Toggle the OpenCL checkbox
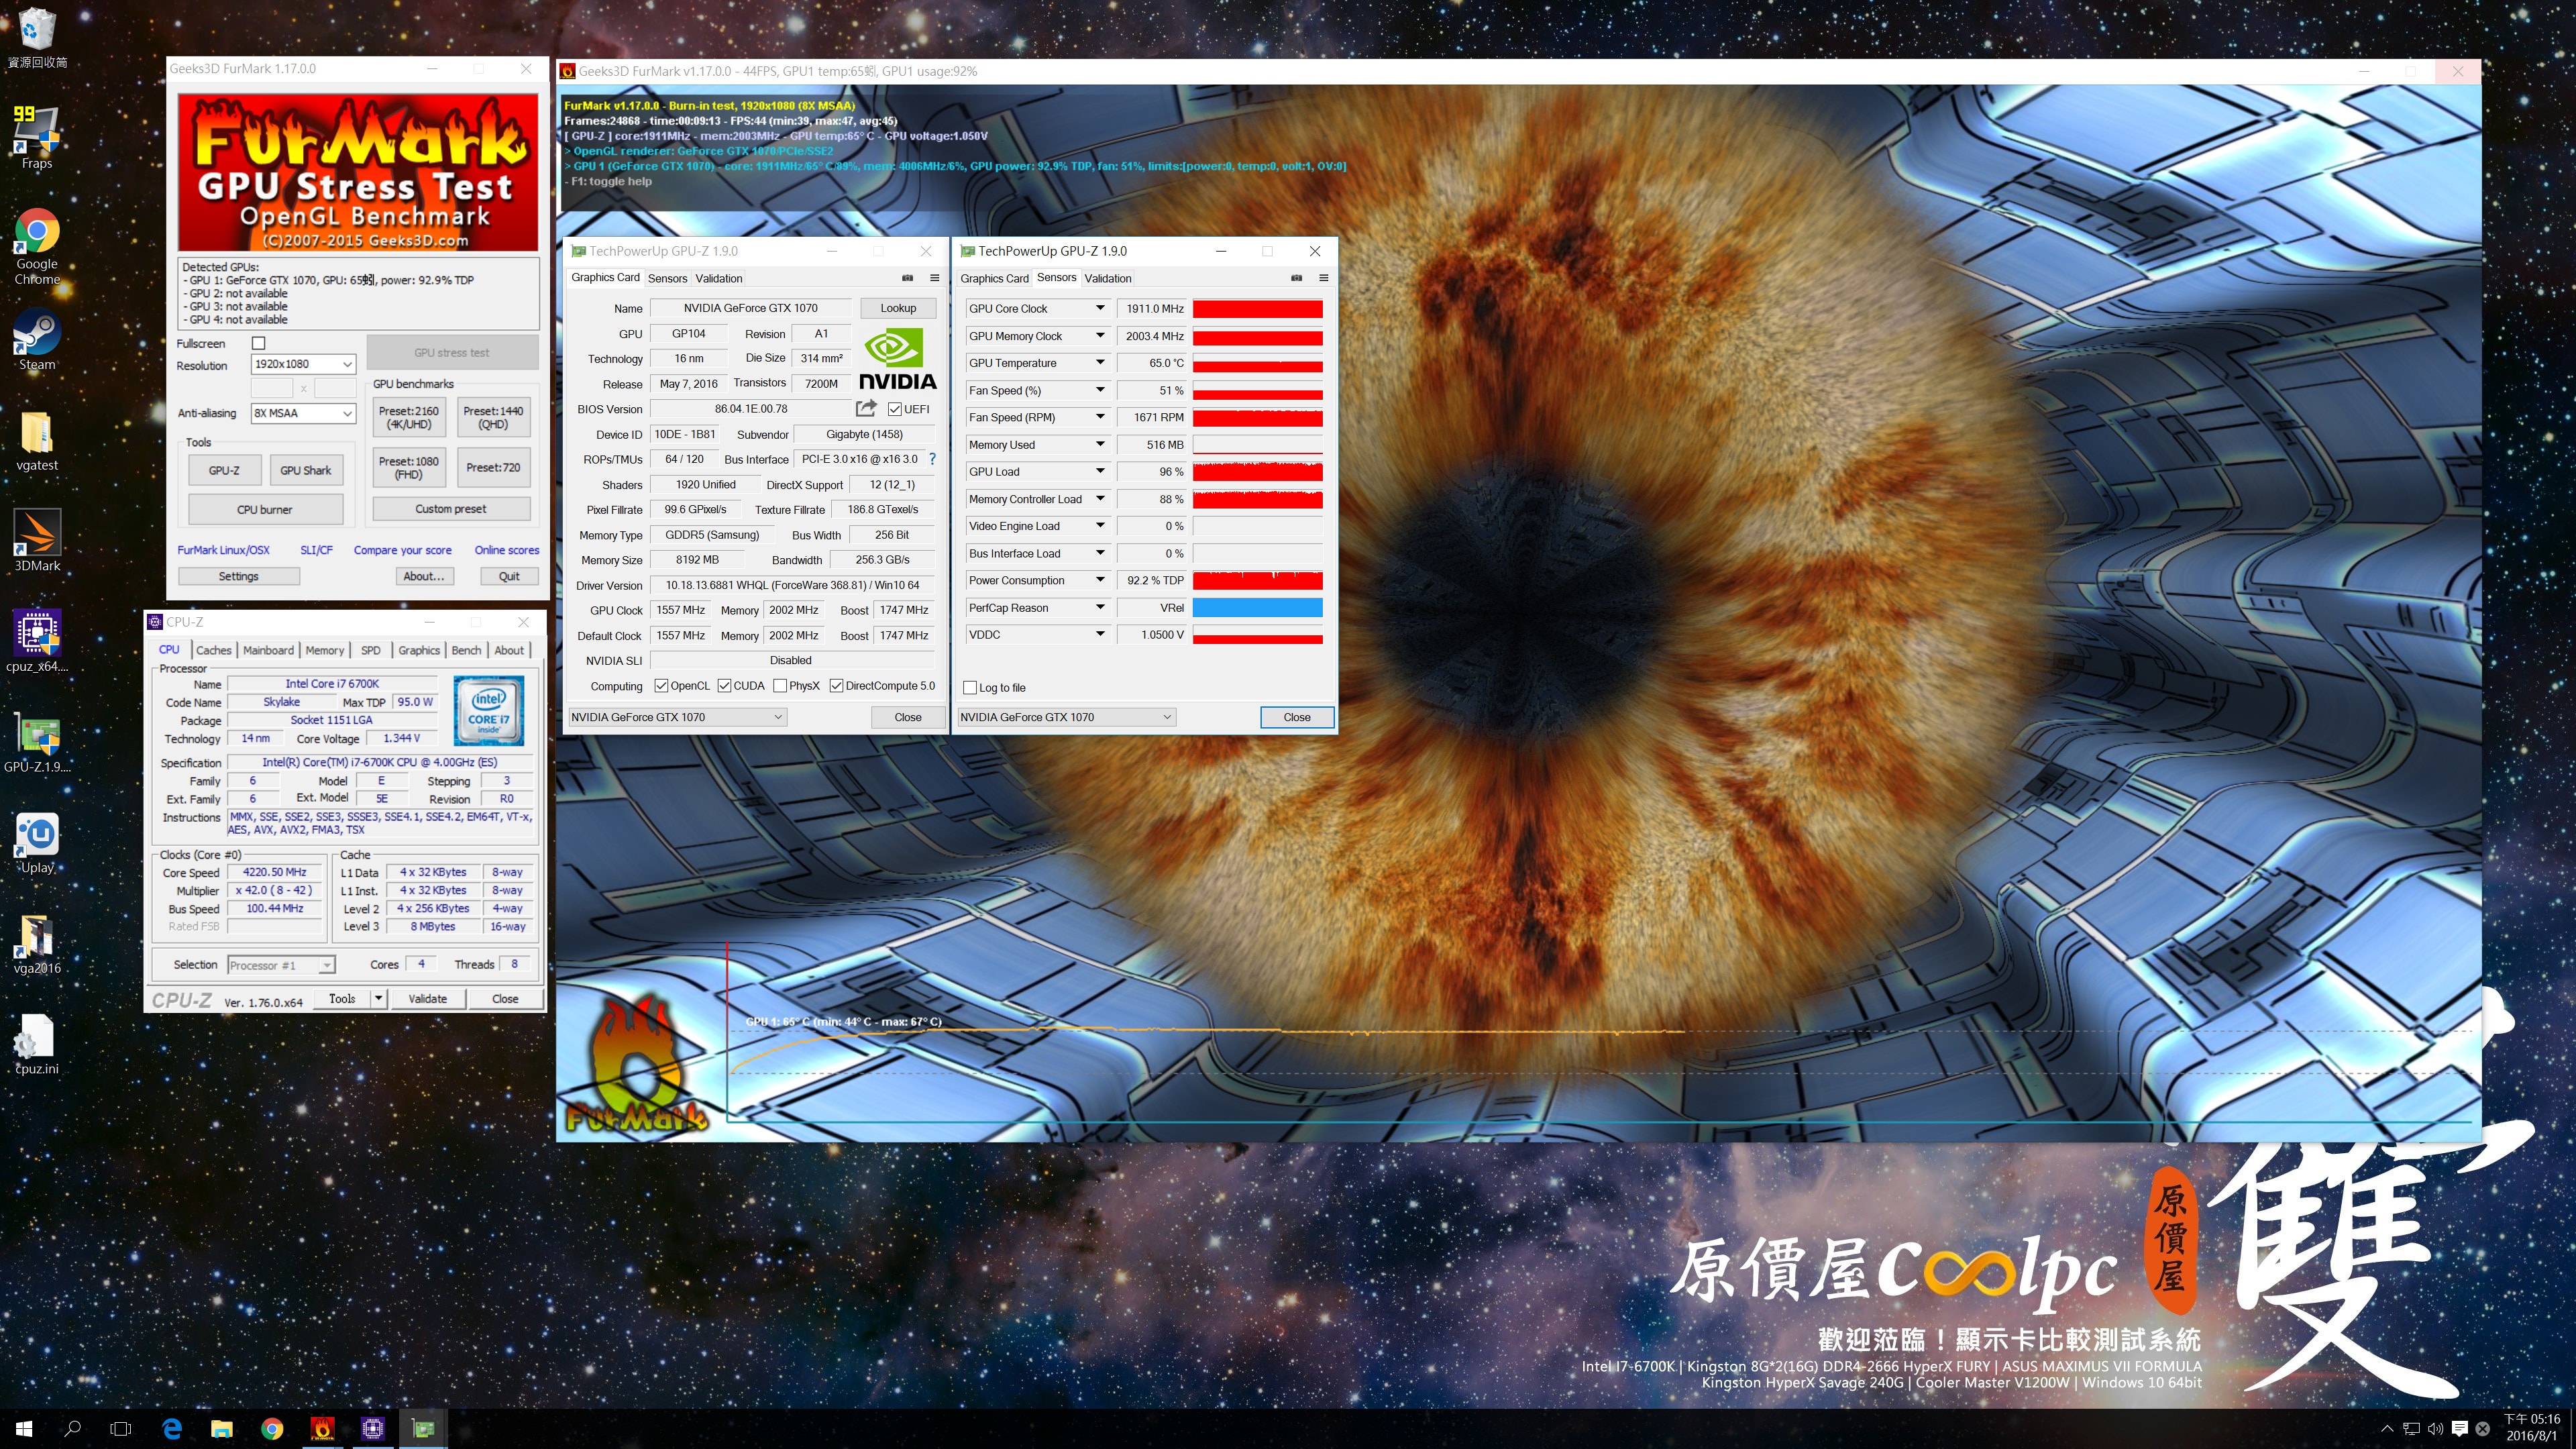 661,686
